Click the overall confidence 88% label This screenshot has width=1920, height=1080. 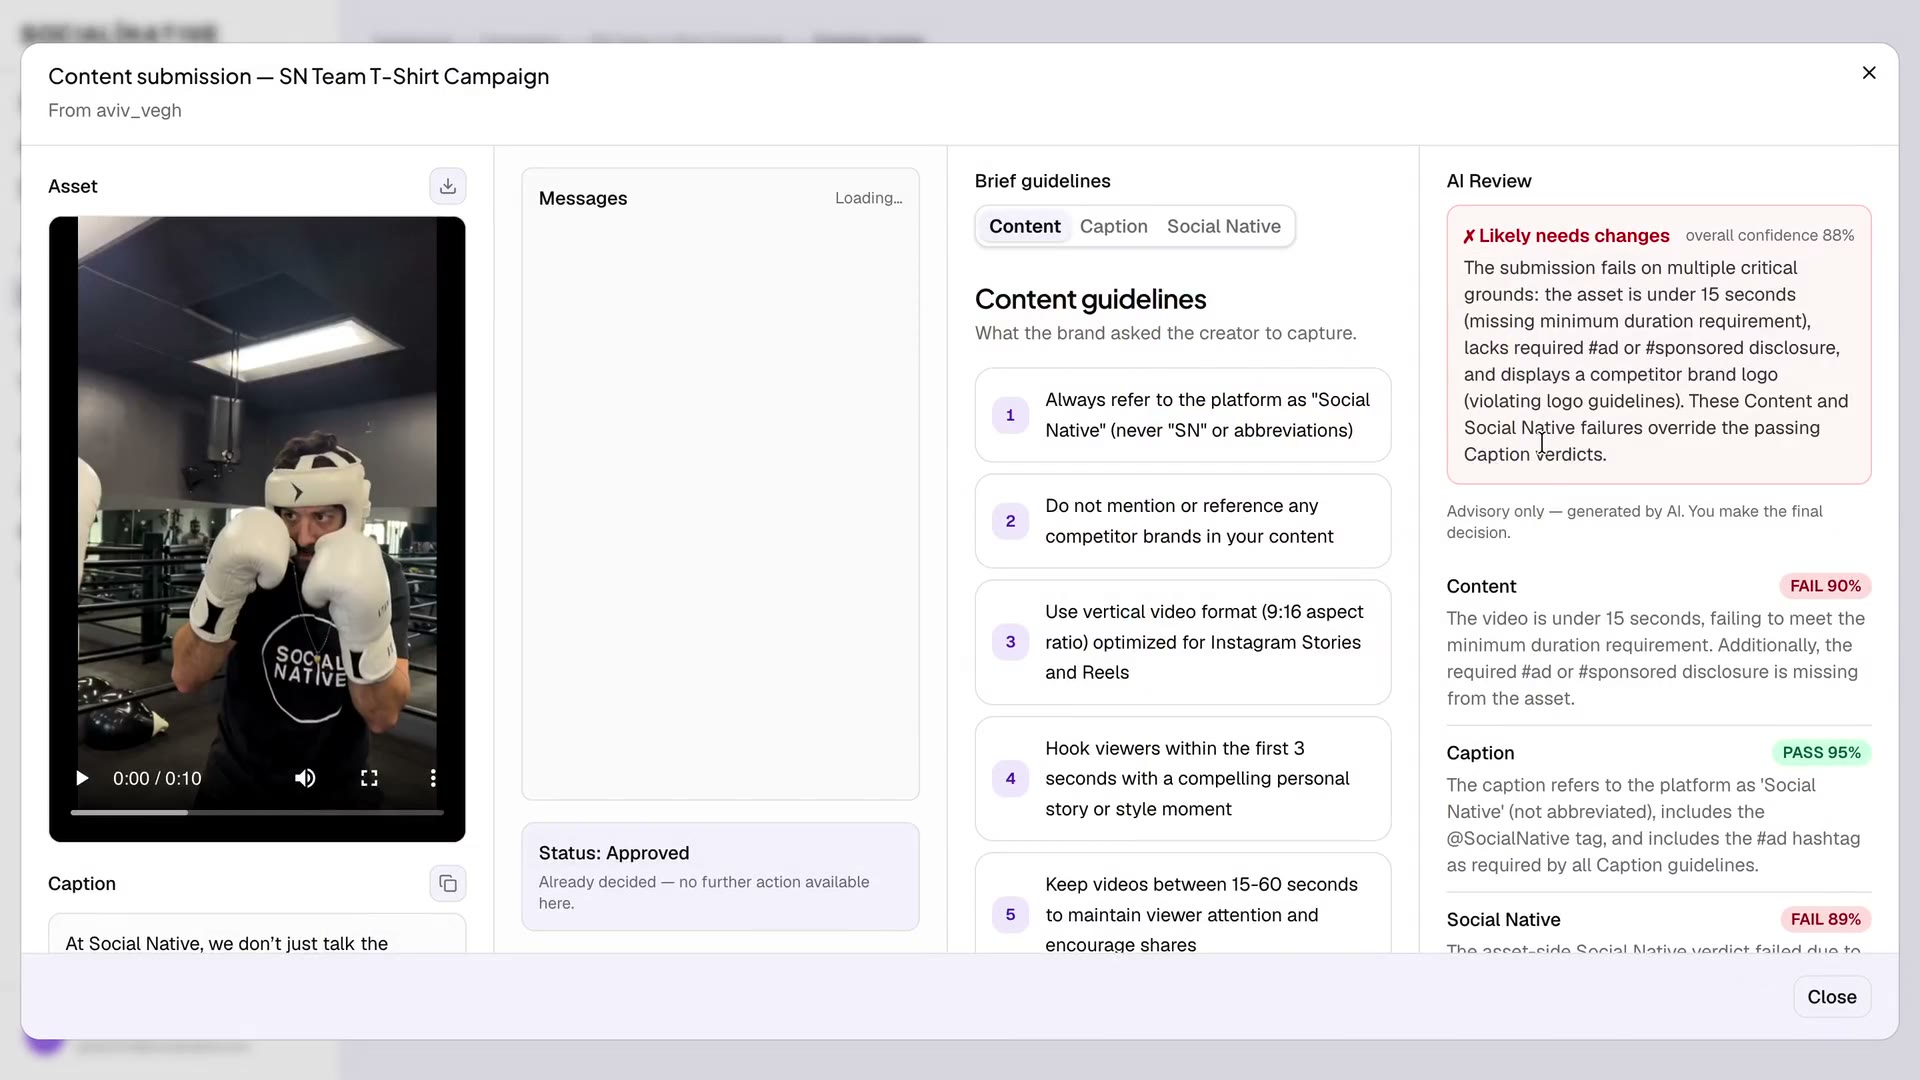(1769, 236)
